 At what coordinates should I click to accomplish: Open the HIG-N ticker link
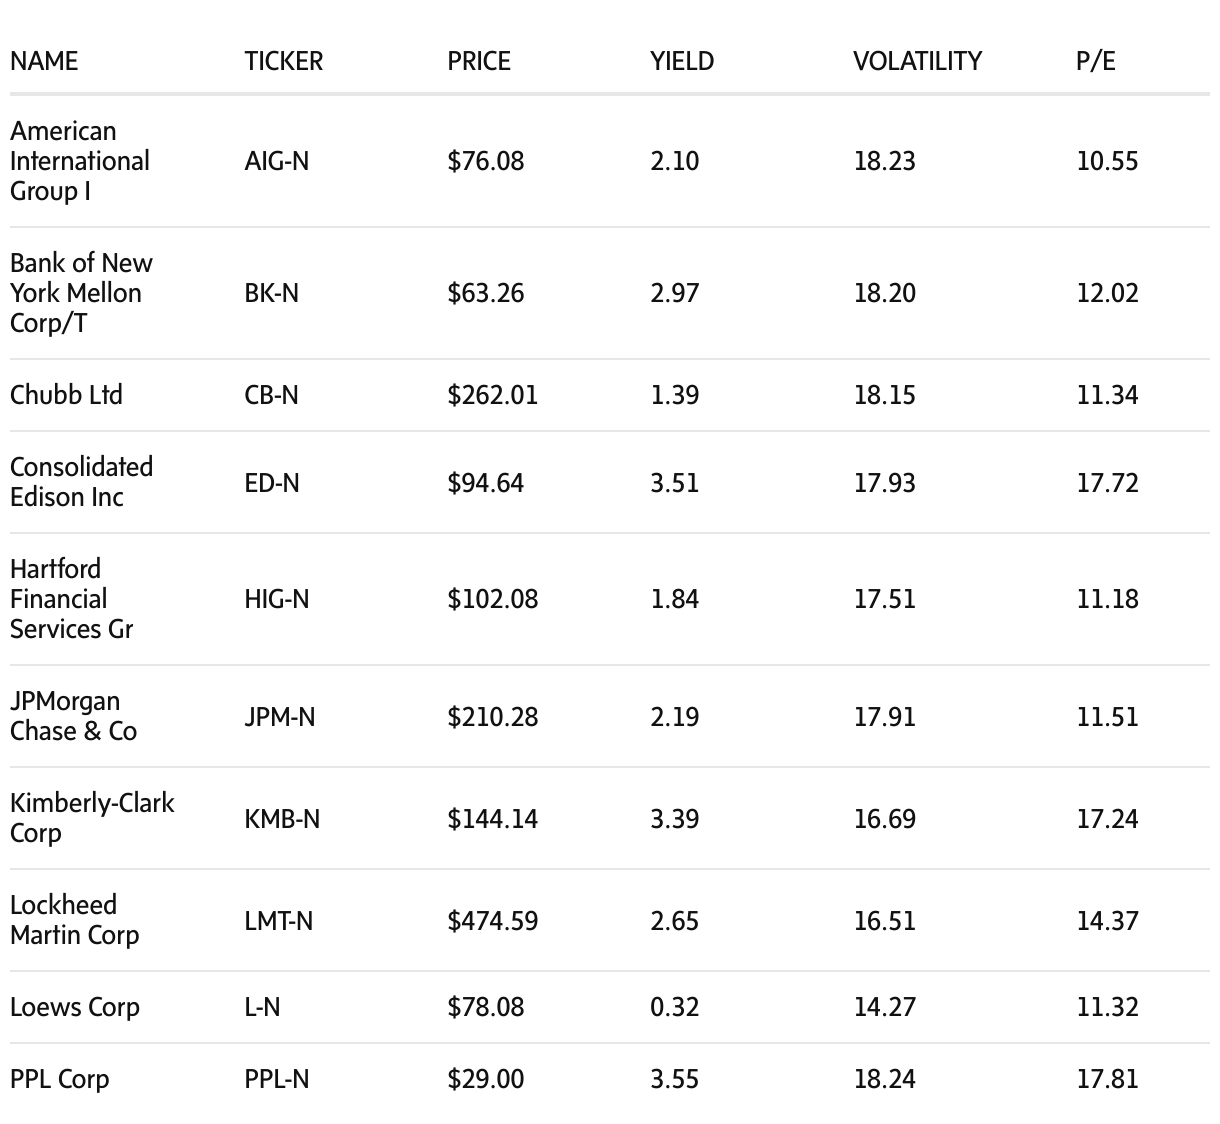(x=277, y=599)
